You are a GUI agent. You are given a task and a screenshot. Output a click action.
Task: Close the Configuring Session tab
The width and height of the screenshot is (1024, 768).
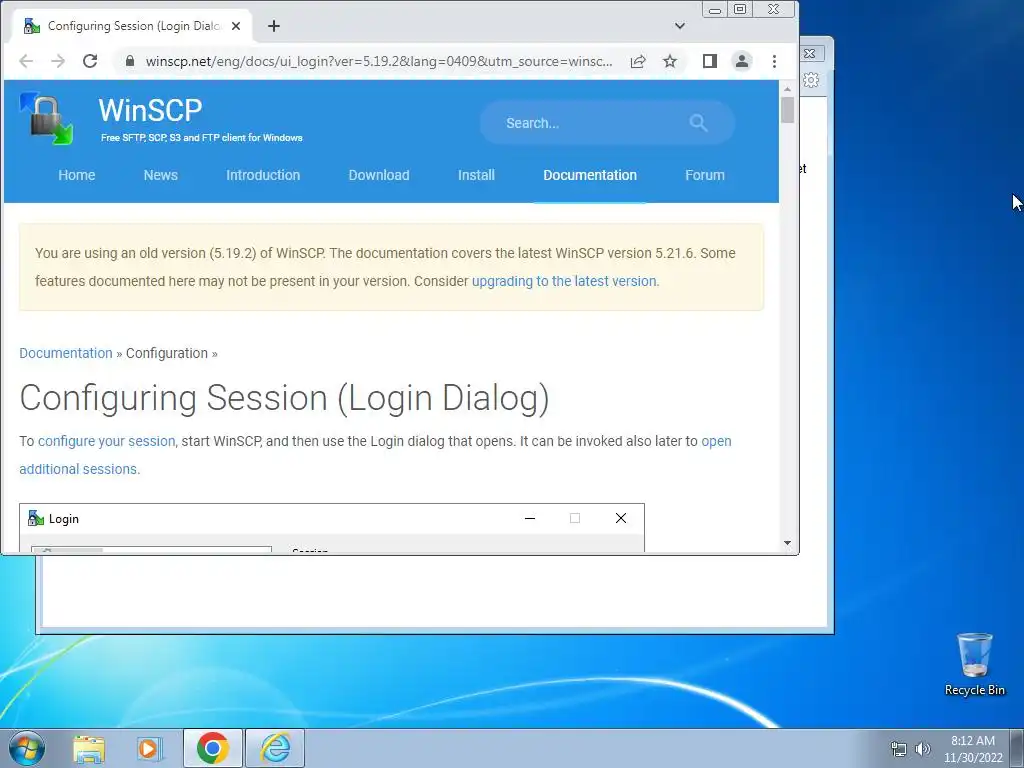pos(236,26)
